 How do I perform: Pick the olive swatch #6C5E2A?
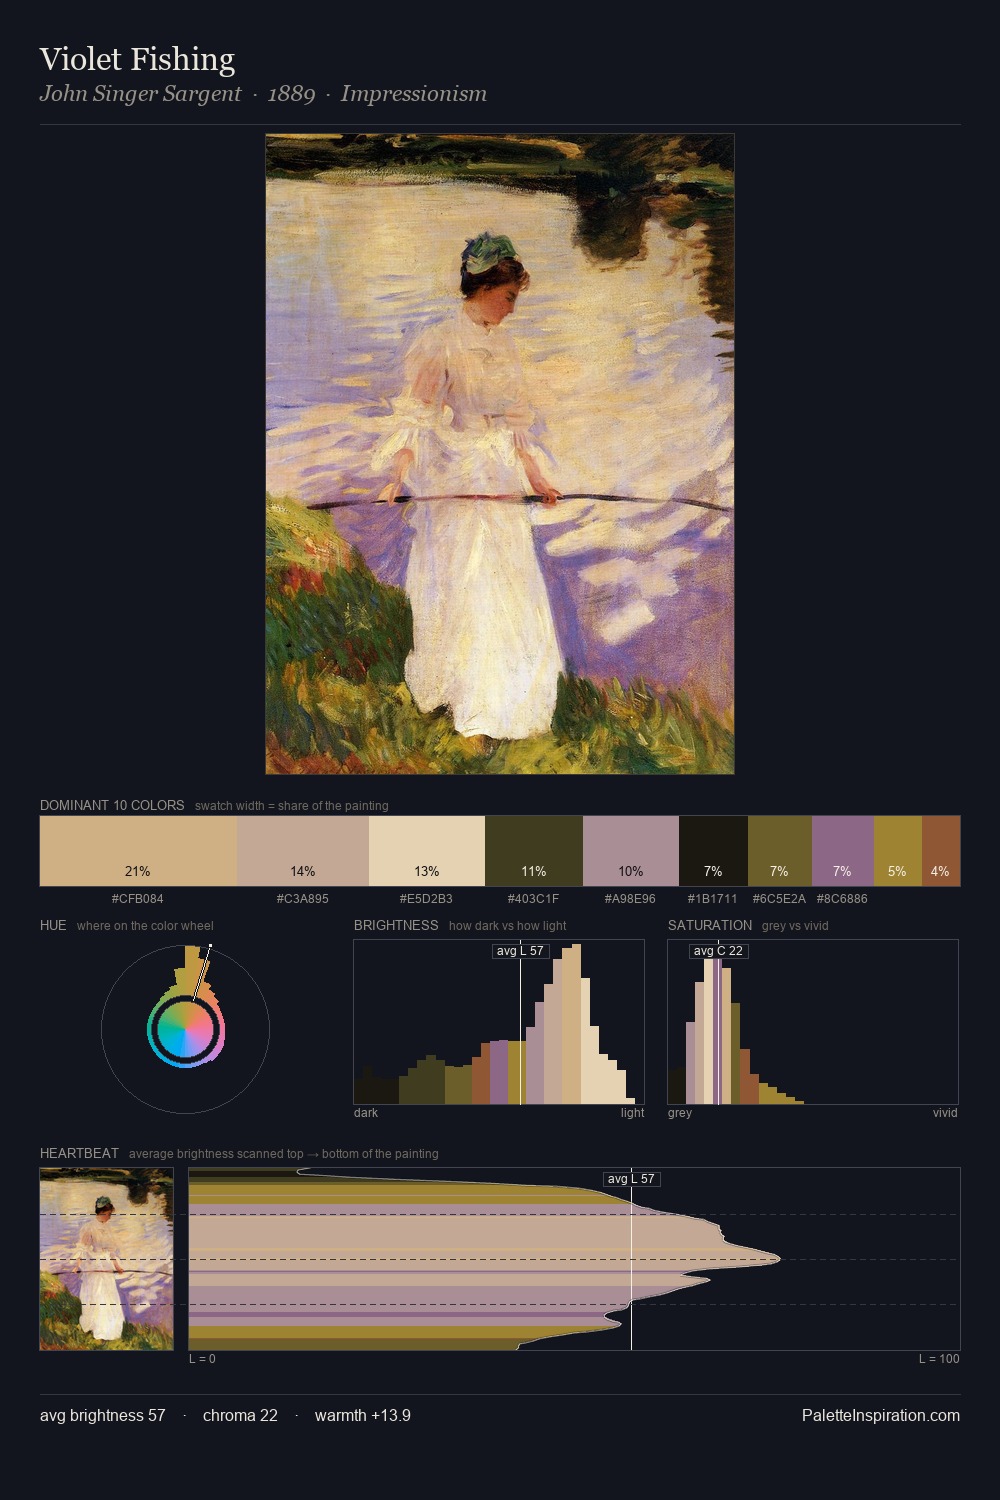click(780, 851)
